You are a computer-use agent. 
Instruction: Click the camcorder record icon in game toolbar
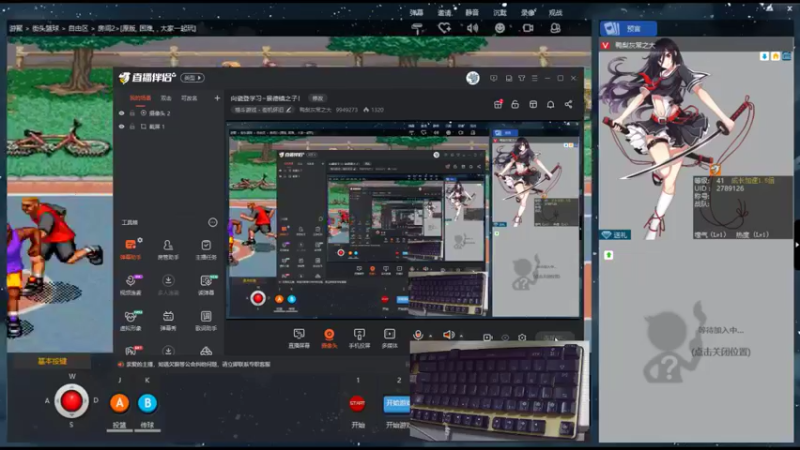(x=528, y=28)
